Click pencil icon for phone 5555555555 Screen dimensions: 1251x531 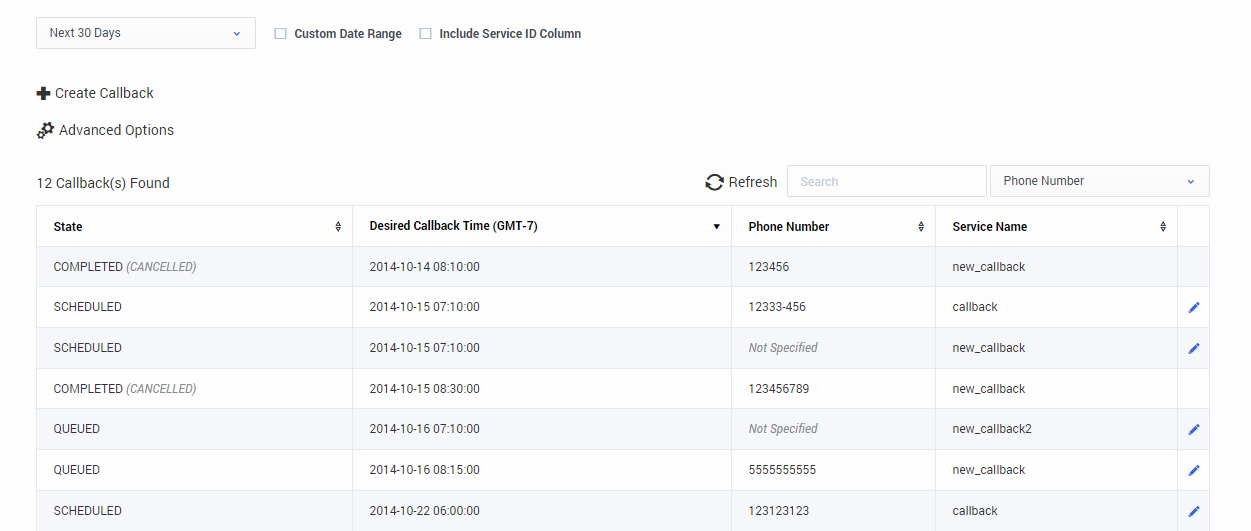[1193, 471]
